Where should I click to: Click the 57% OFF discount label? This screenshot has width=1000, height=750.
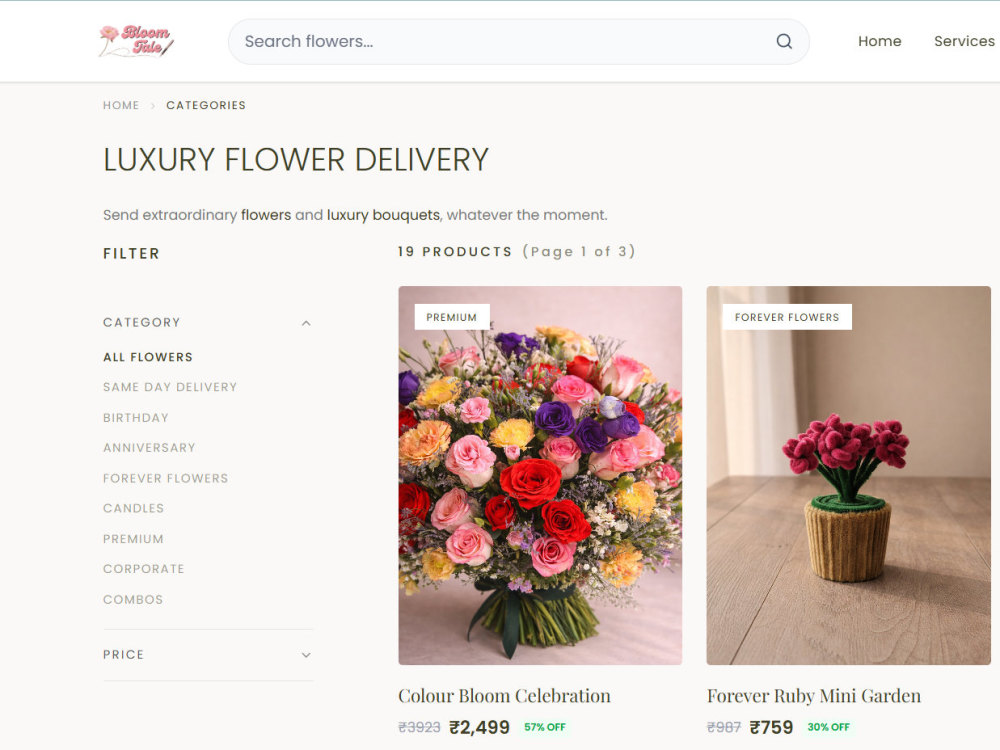(x=545, y=727)
